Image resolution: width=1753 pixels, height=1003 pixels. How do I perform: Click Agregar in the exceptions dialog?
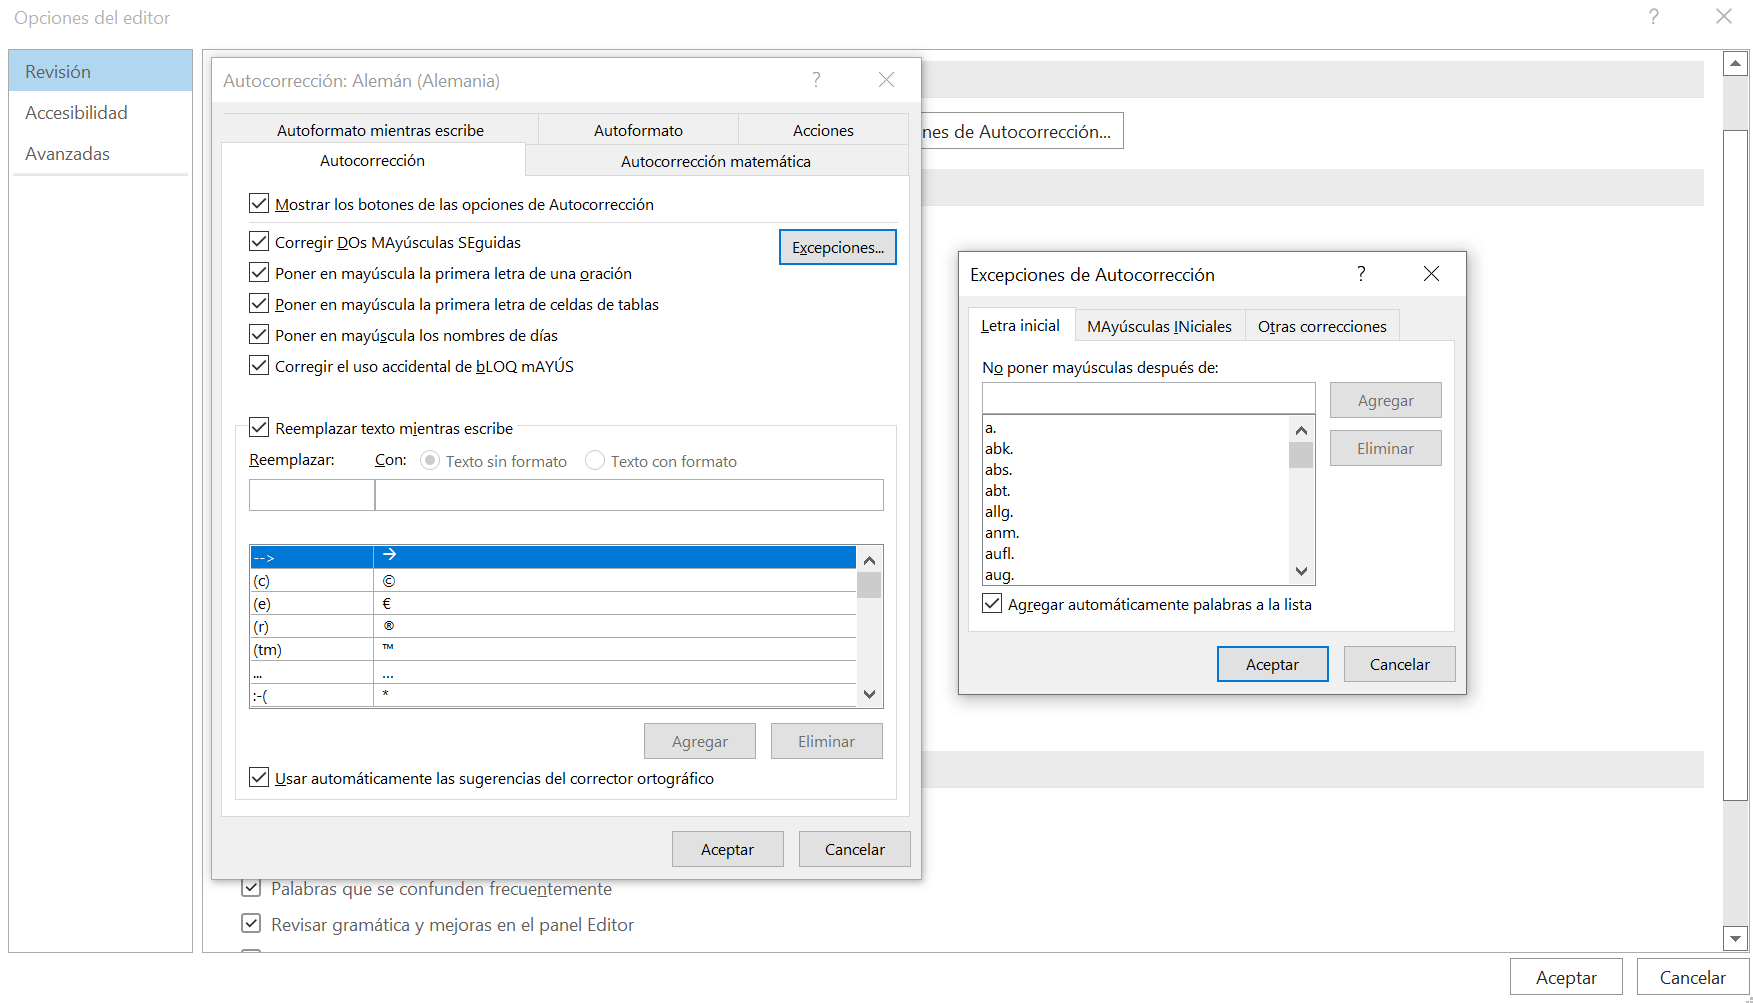tap(1386, 400)
